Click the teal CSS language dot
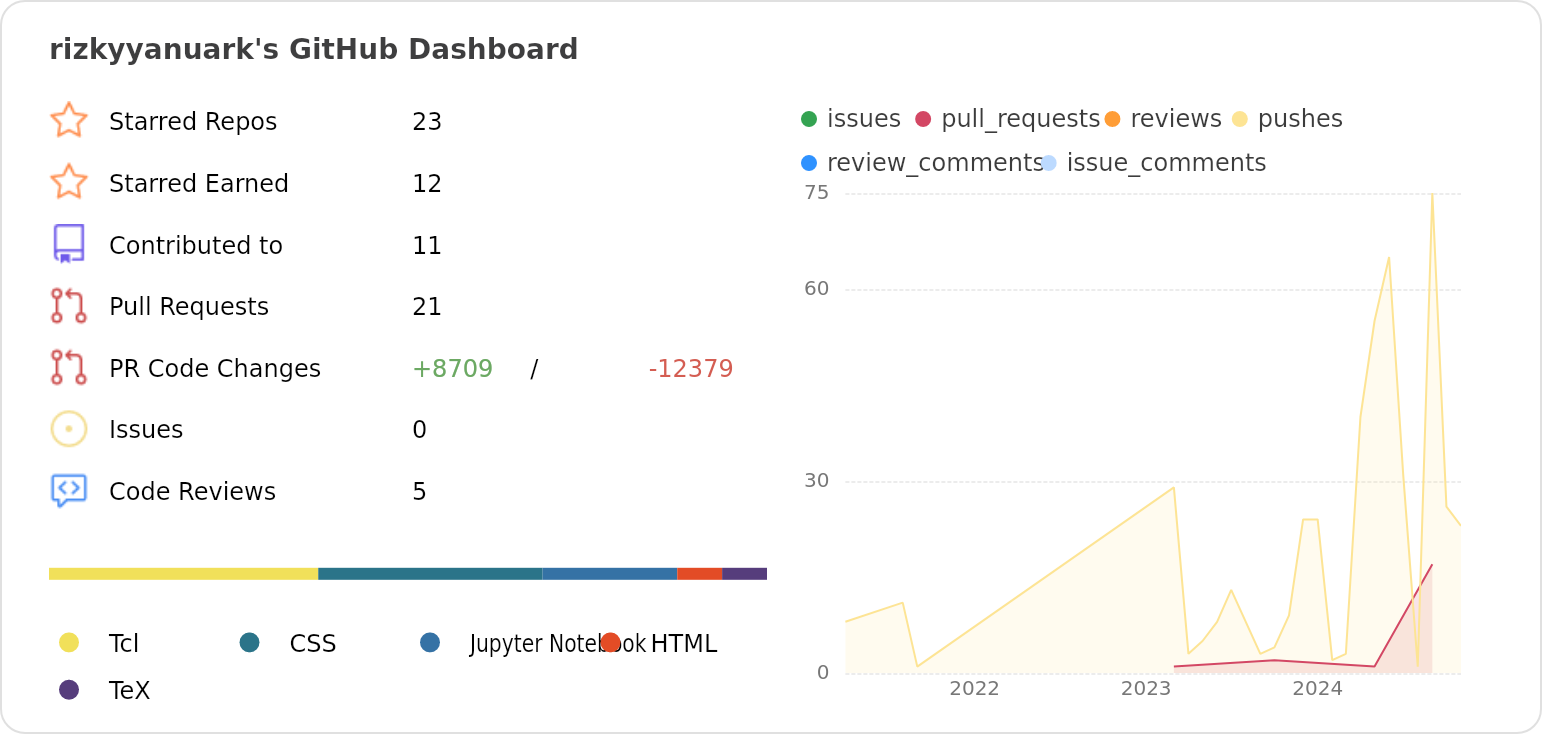The width and height of the screenshot is (1542, 734). tap(250, 642)
